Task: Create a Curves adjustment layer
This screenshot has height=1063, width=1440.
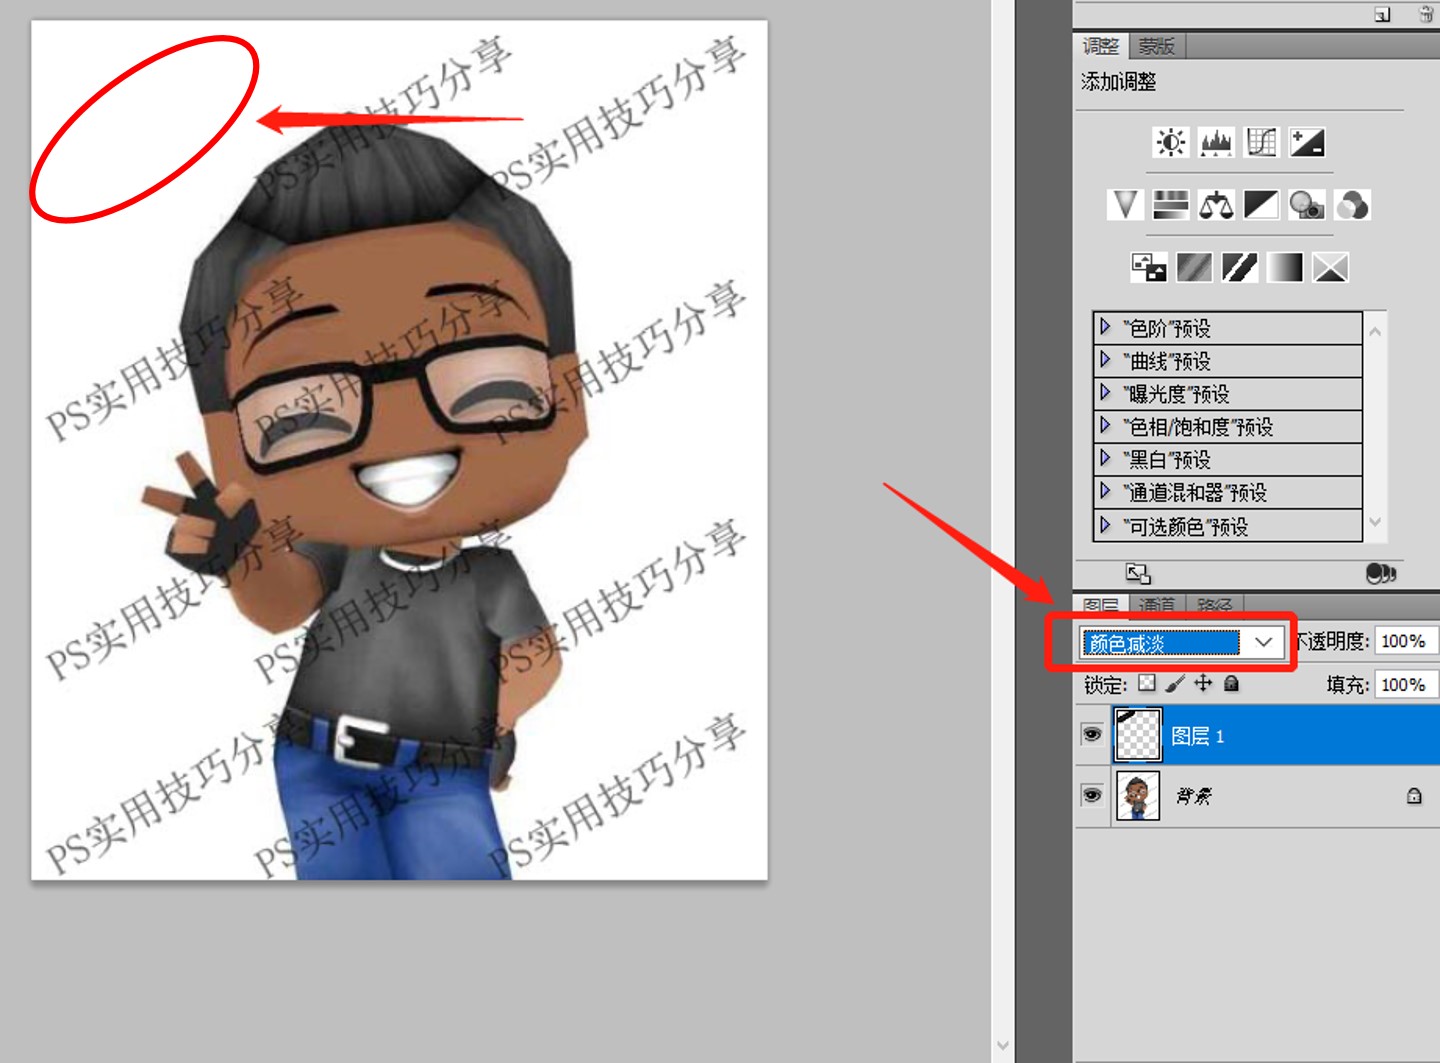Action: pos(1261,143)
